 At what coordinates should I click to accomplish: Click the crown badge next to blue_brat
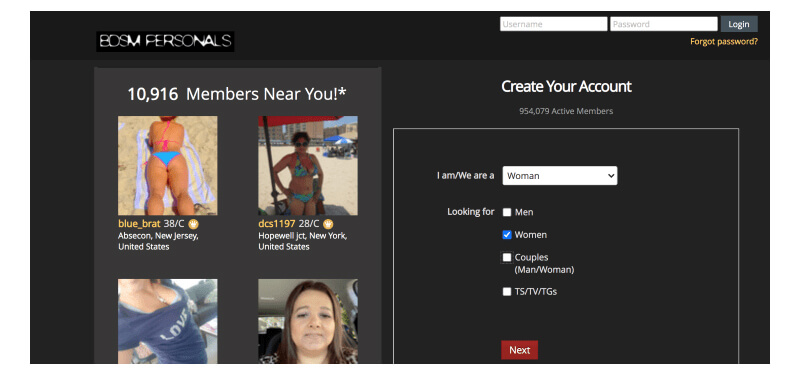pos(193,223)
